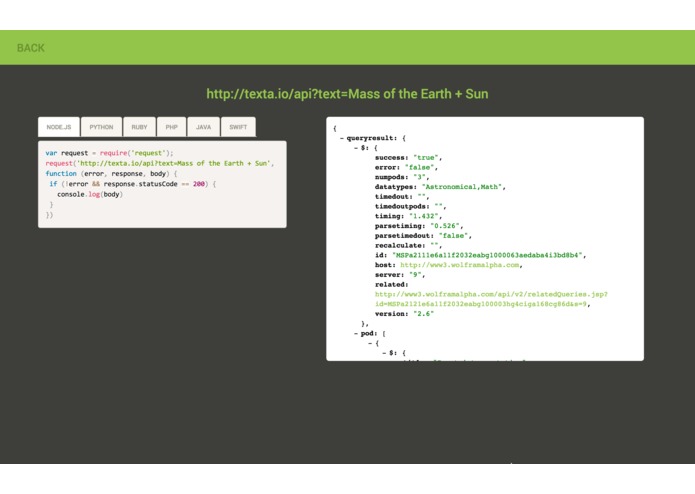Click the timing value "1.432"

click(x=424, y=216)
